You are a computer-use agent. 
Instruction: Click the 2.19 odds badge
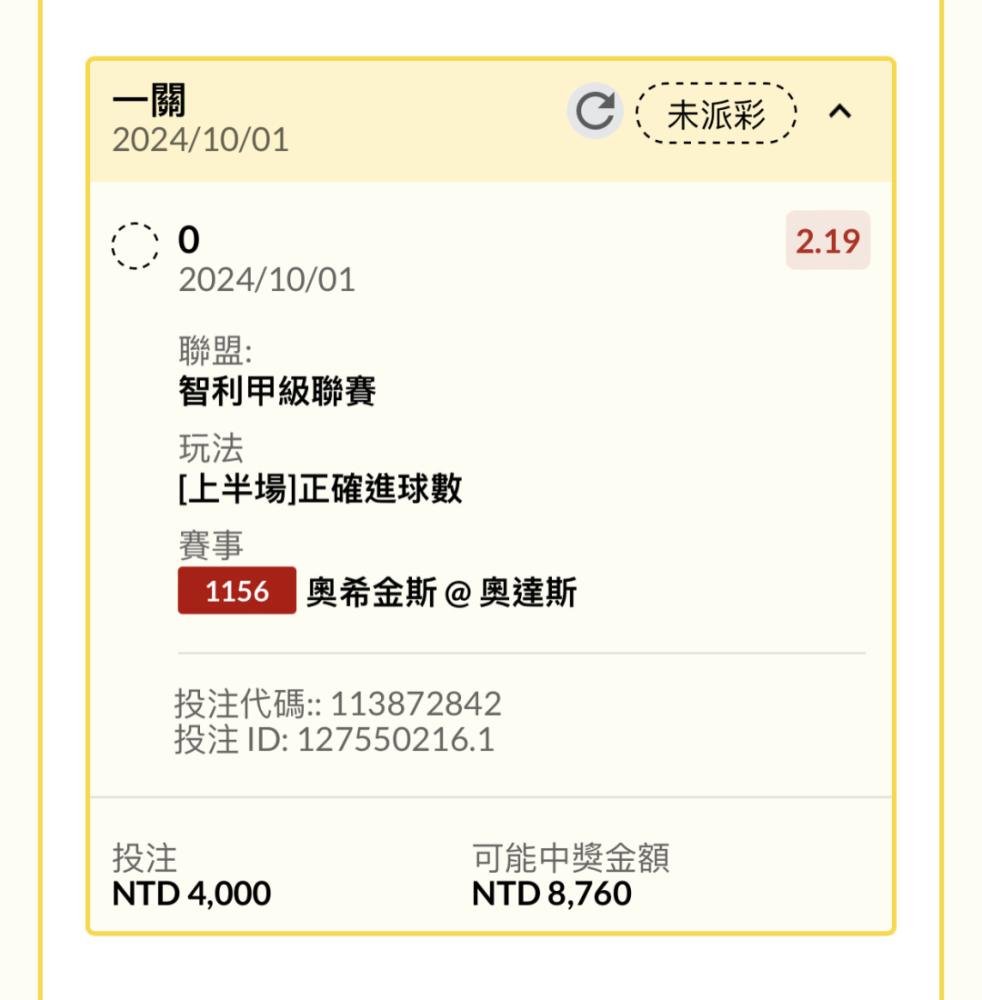point(828,240)
